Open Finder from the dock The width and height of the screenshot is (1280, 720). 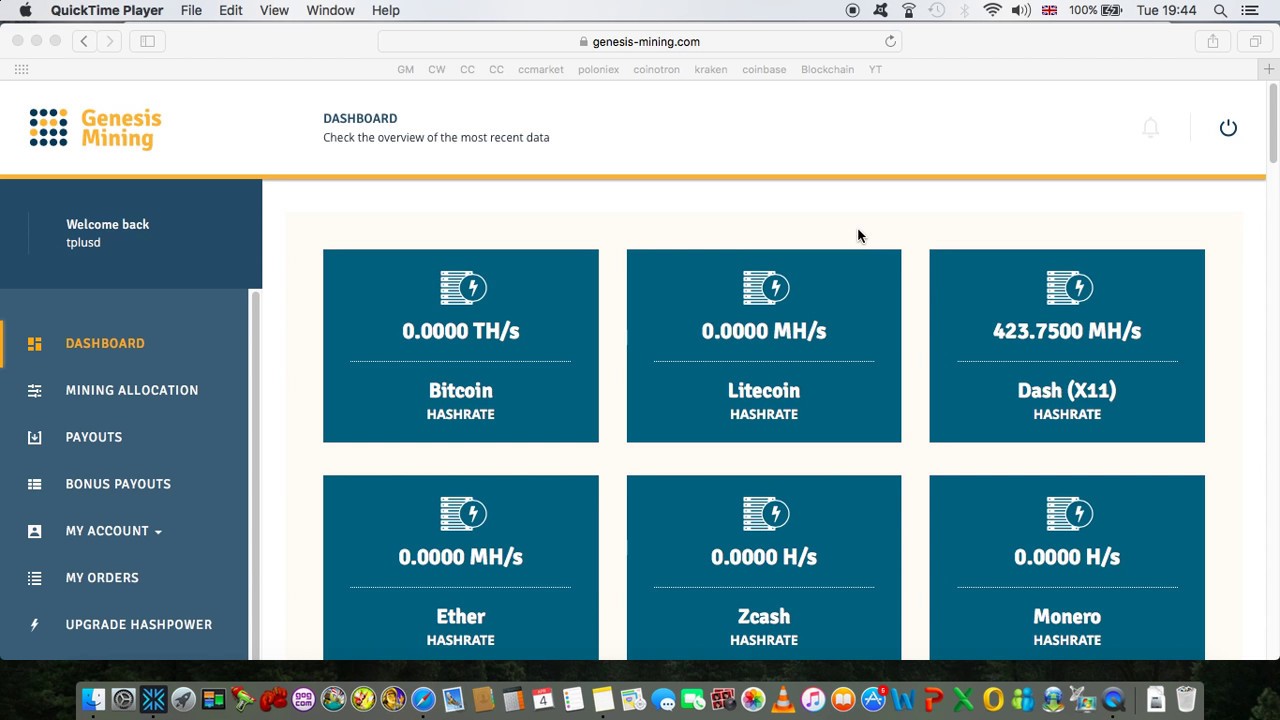click(93, 699)
